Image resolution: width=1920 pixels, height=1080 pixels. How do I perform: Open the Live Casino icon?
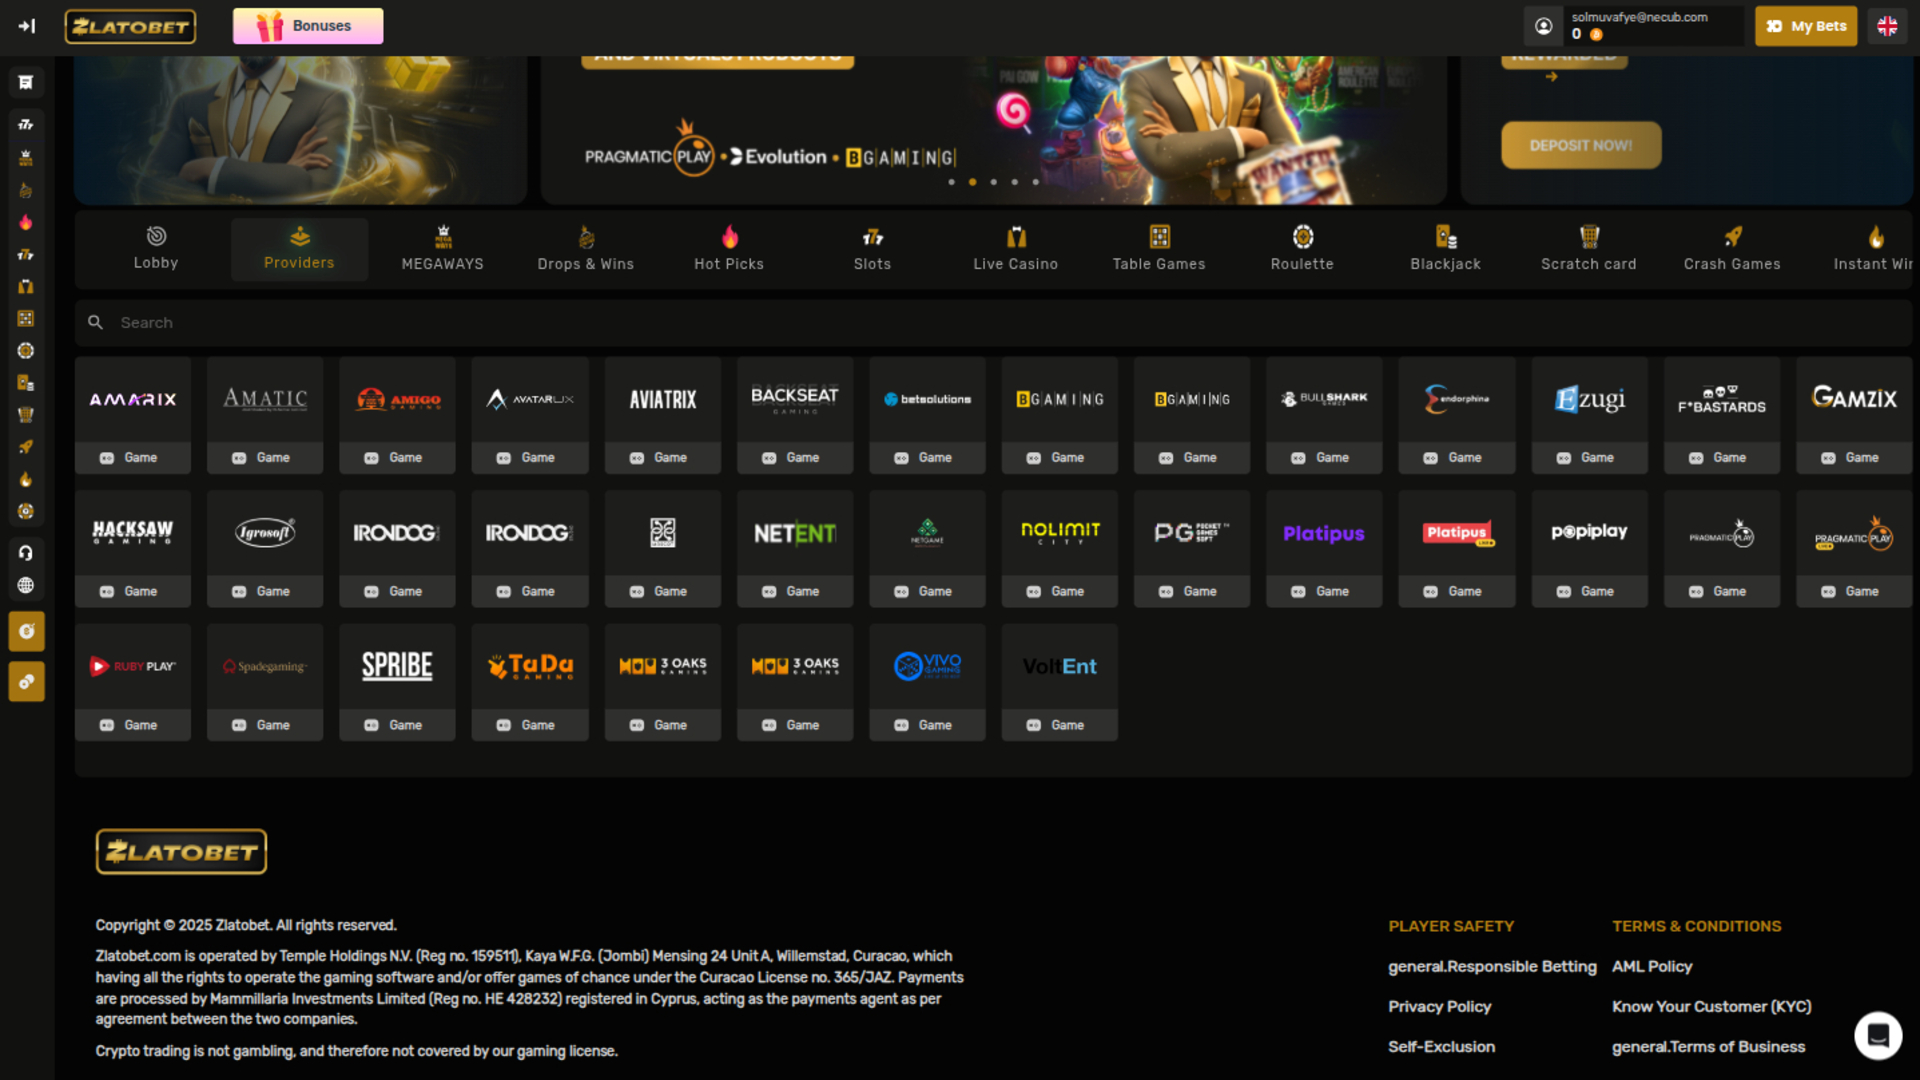click(1016, 238)
